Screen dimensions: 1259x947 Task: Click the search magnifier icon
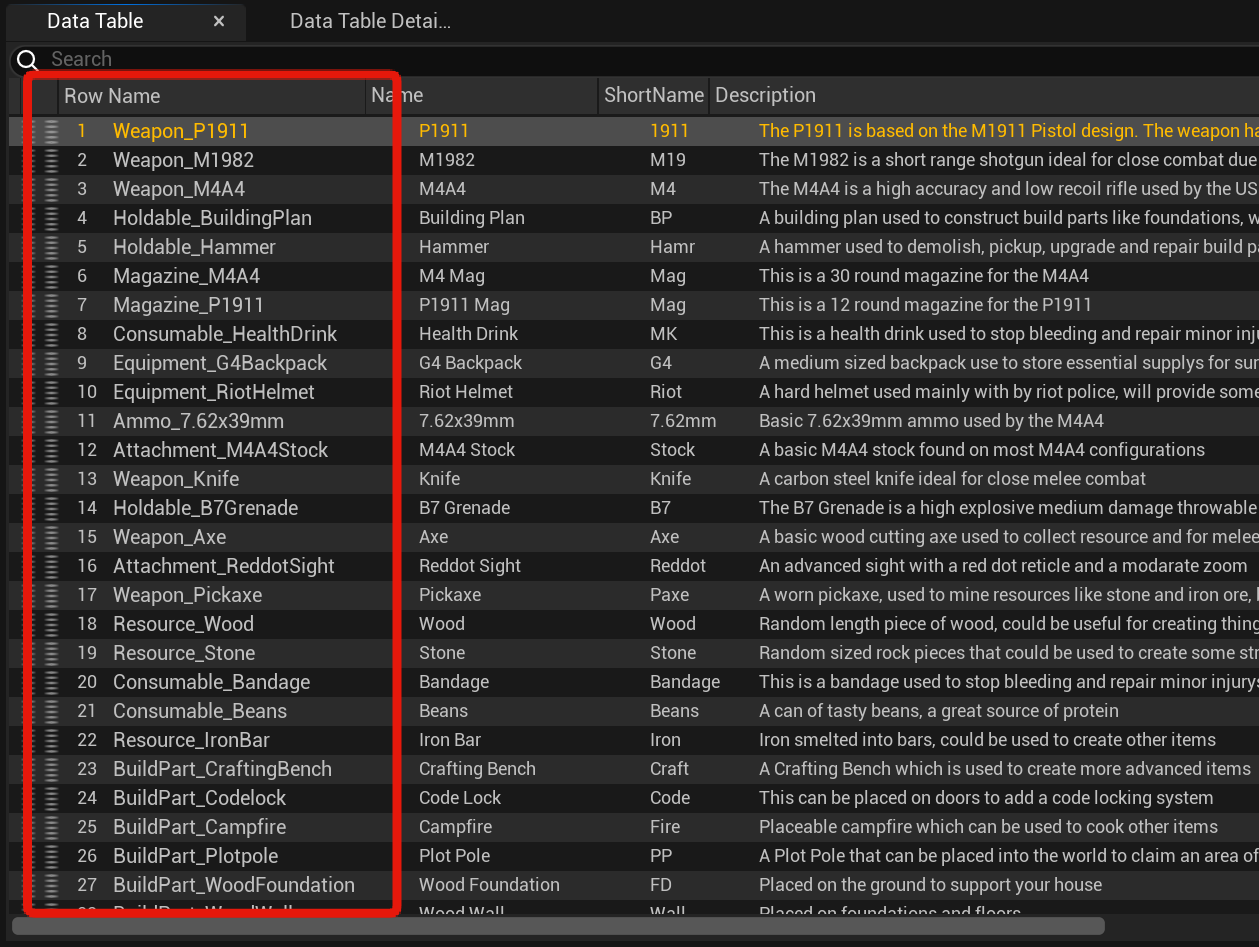click(27, 60)
